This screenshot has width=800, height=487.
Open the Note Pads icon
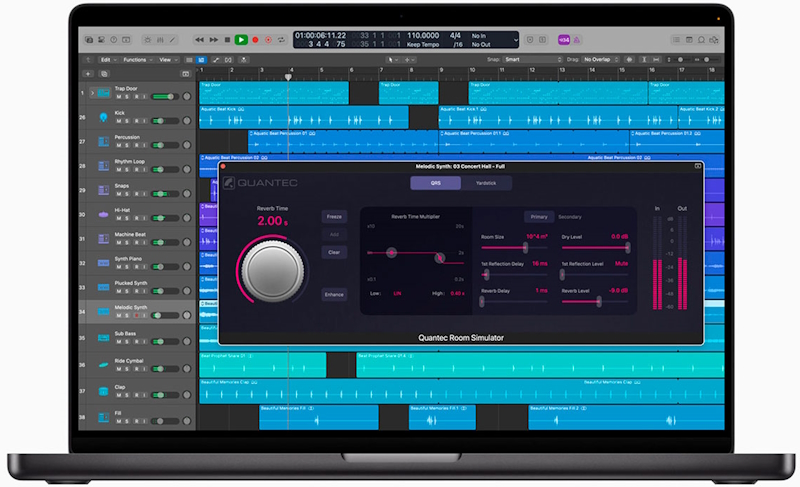689,40
